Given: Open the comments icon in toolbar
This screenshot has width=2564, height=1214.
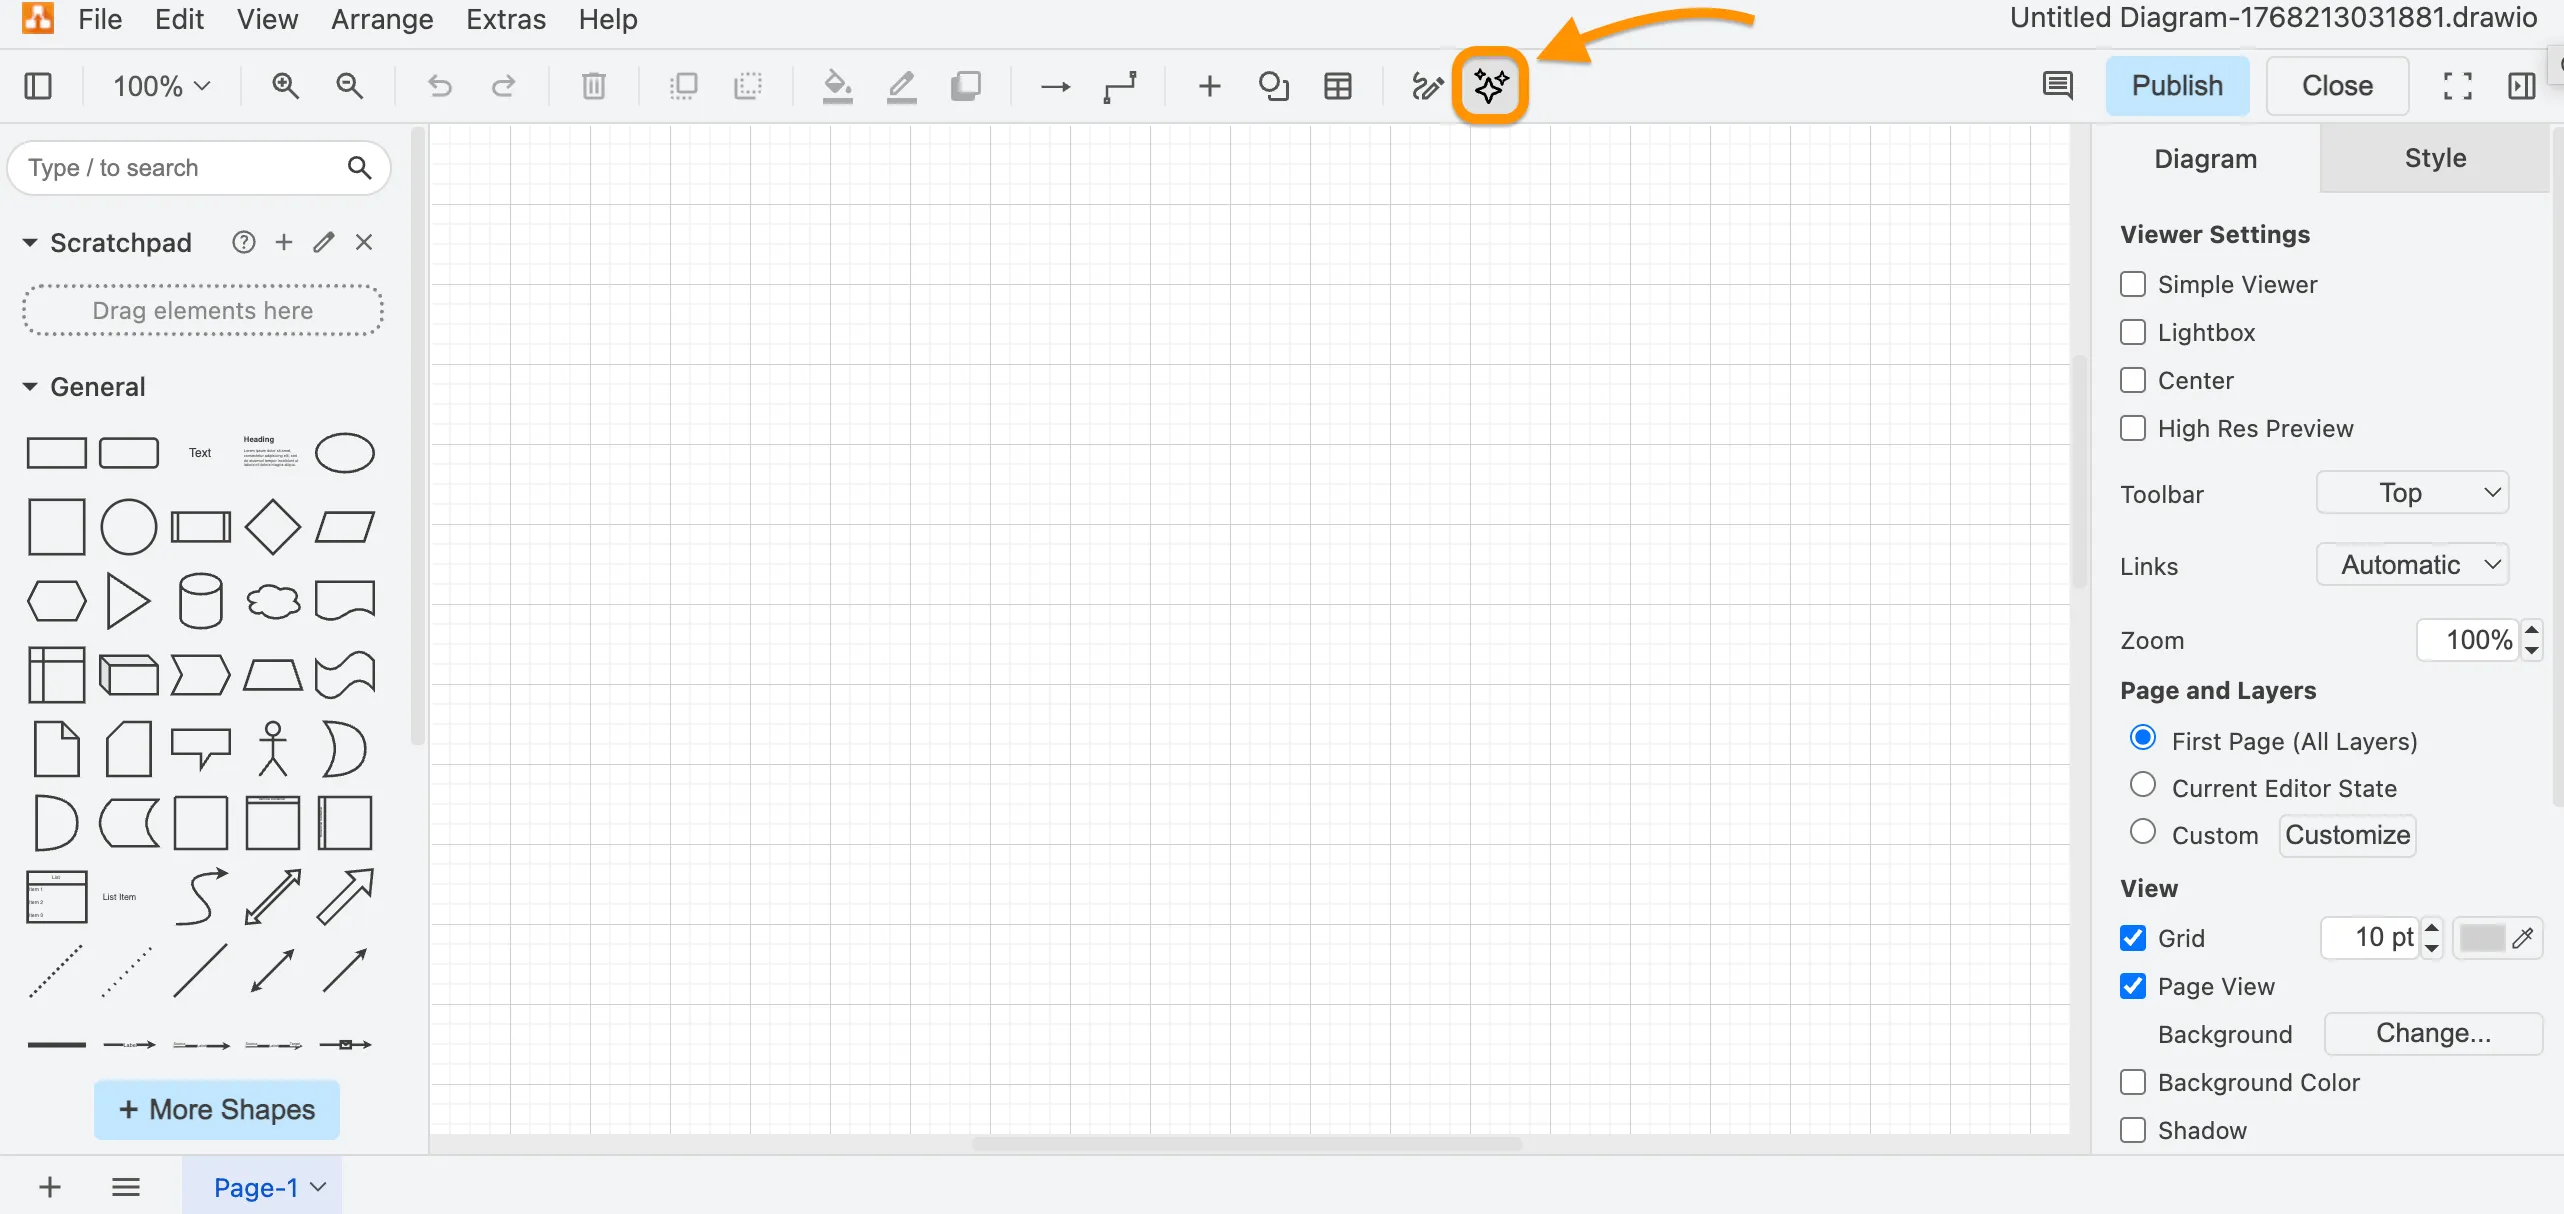Looking at the screenshot, I should (2057, 86).
